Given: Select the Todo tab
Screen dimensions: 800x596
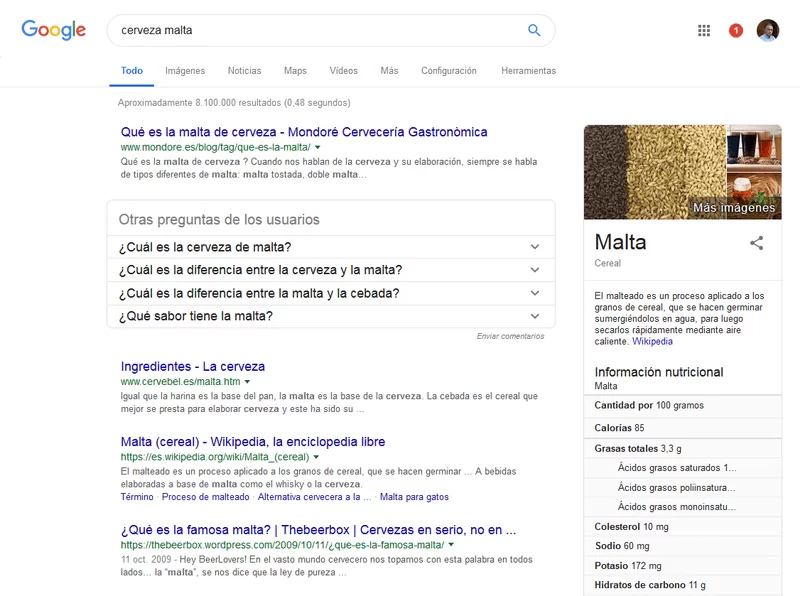Looking at the screenshot, I should [x=132, y=70].
